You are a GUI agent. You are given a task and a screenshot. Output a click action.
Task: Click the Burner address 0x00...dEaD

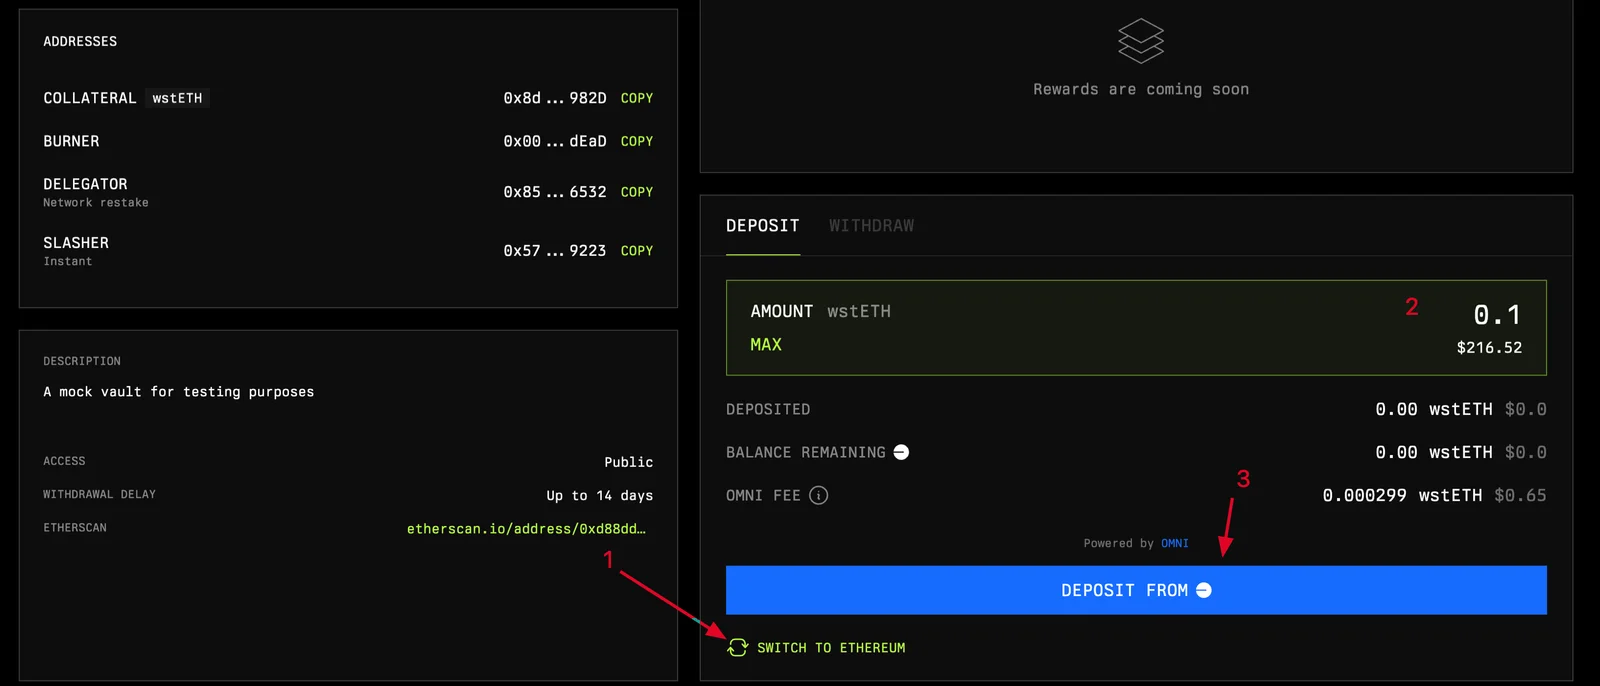click(555, 141)
